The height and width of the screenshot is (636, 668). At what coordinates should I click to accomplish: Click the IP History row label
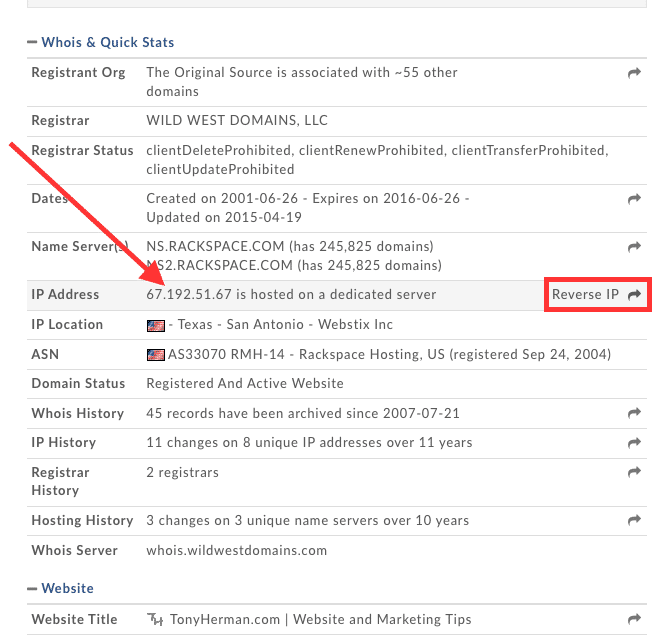pos(63,443)
